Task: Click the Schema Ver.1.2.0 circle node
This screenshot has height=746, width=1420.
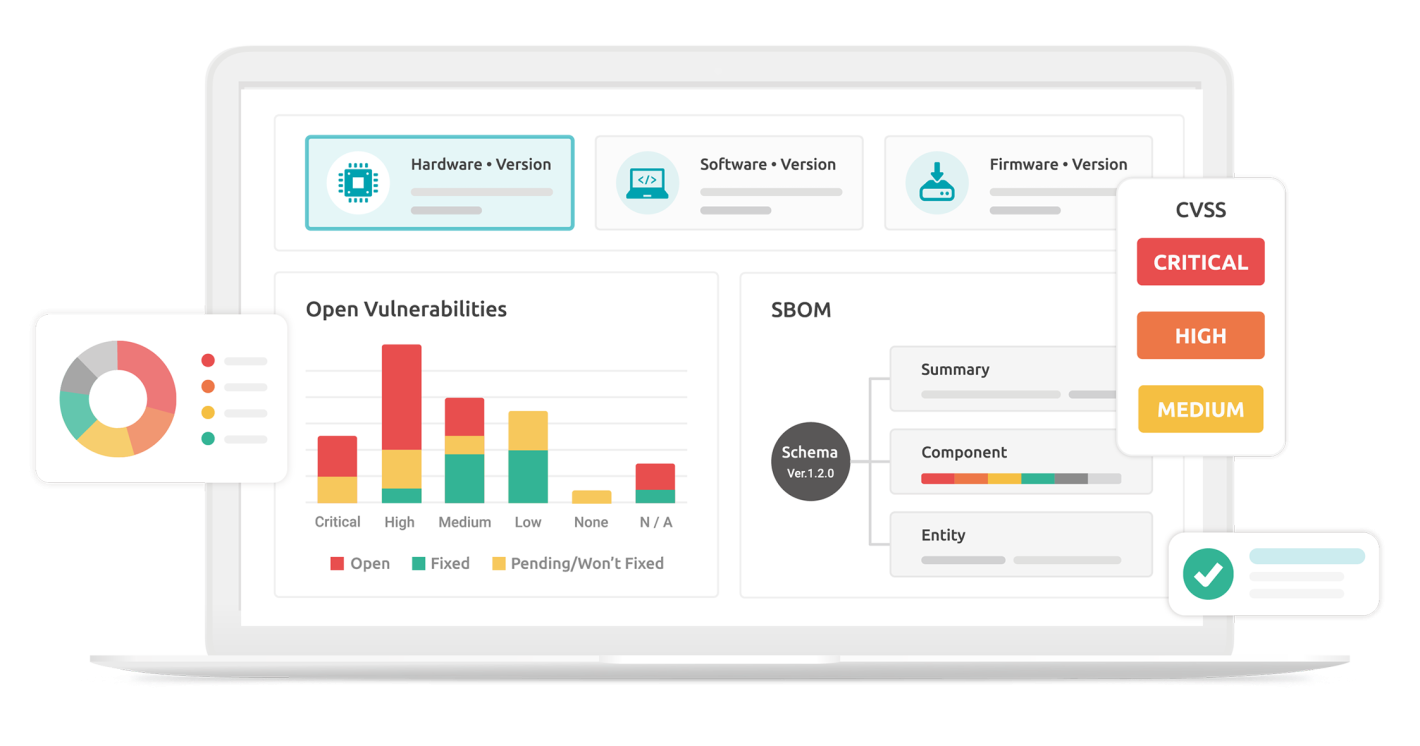Action: pos(810,461)
